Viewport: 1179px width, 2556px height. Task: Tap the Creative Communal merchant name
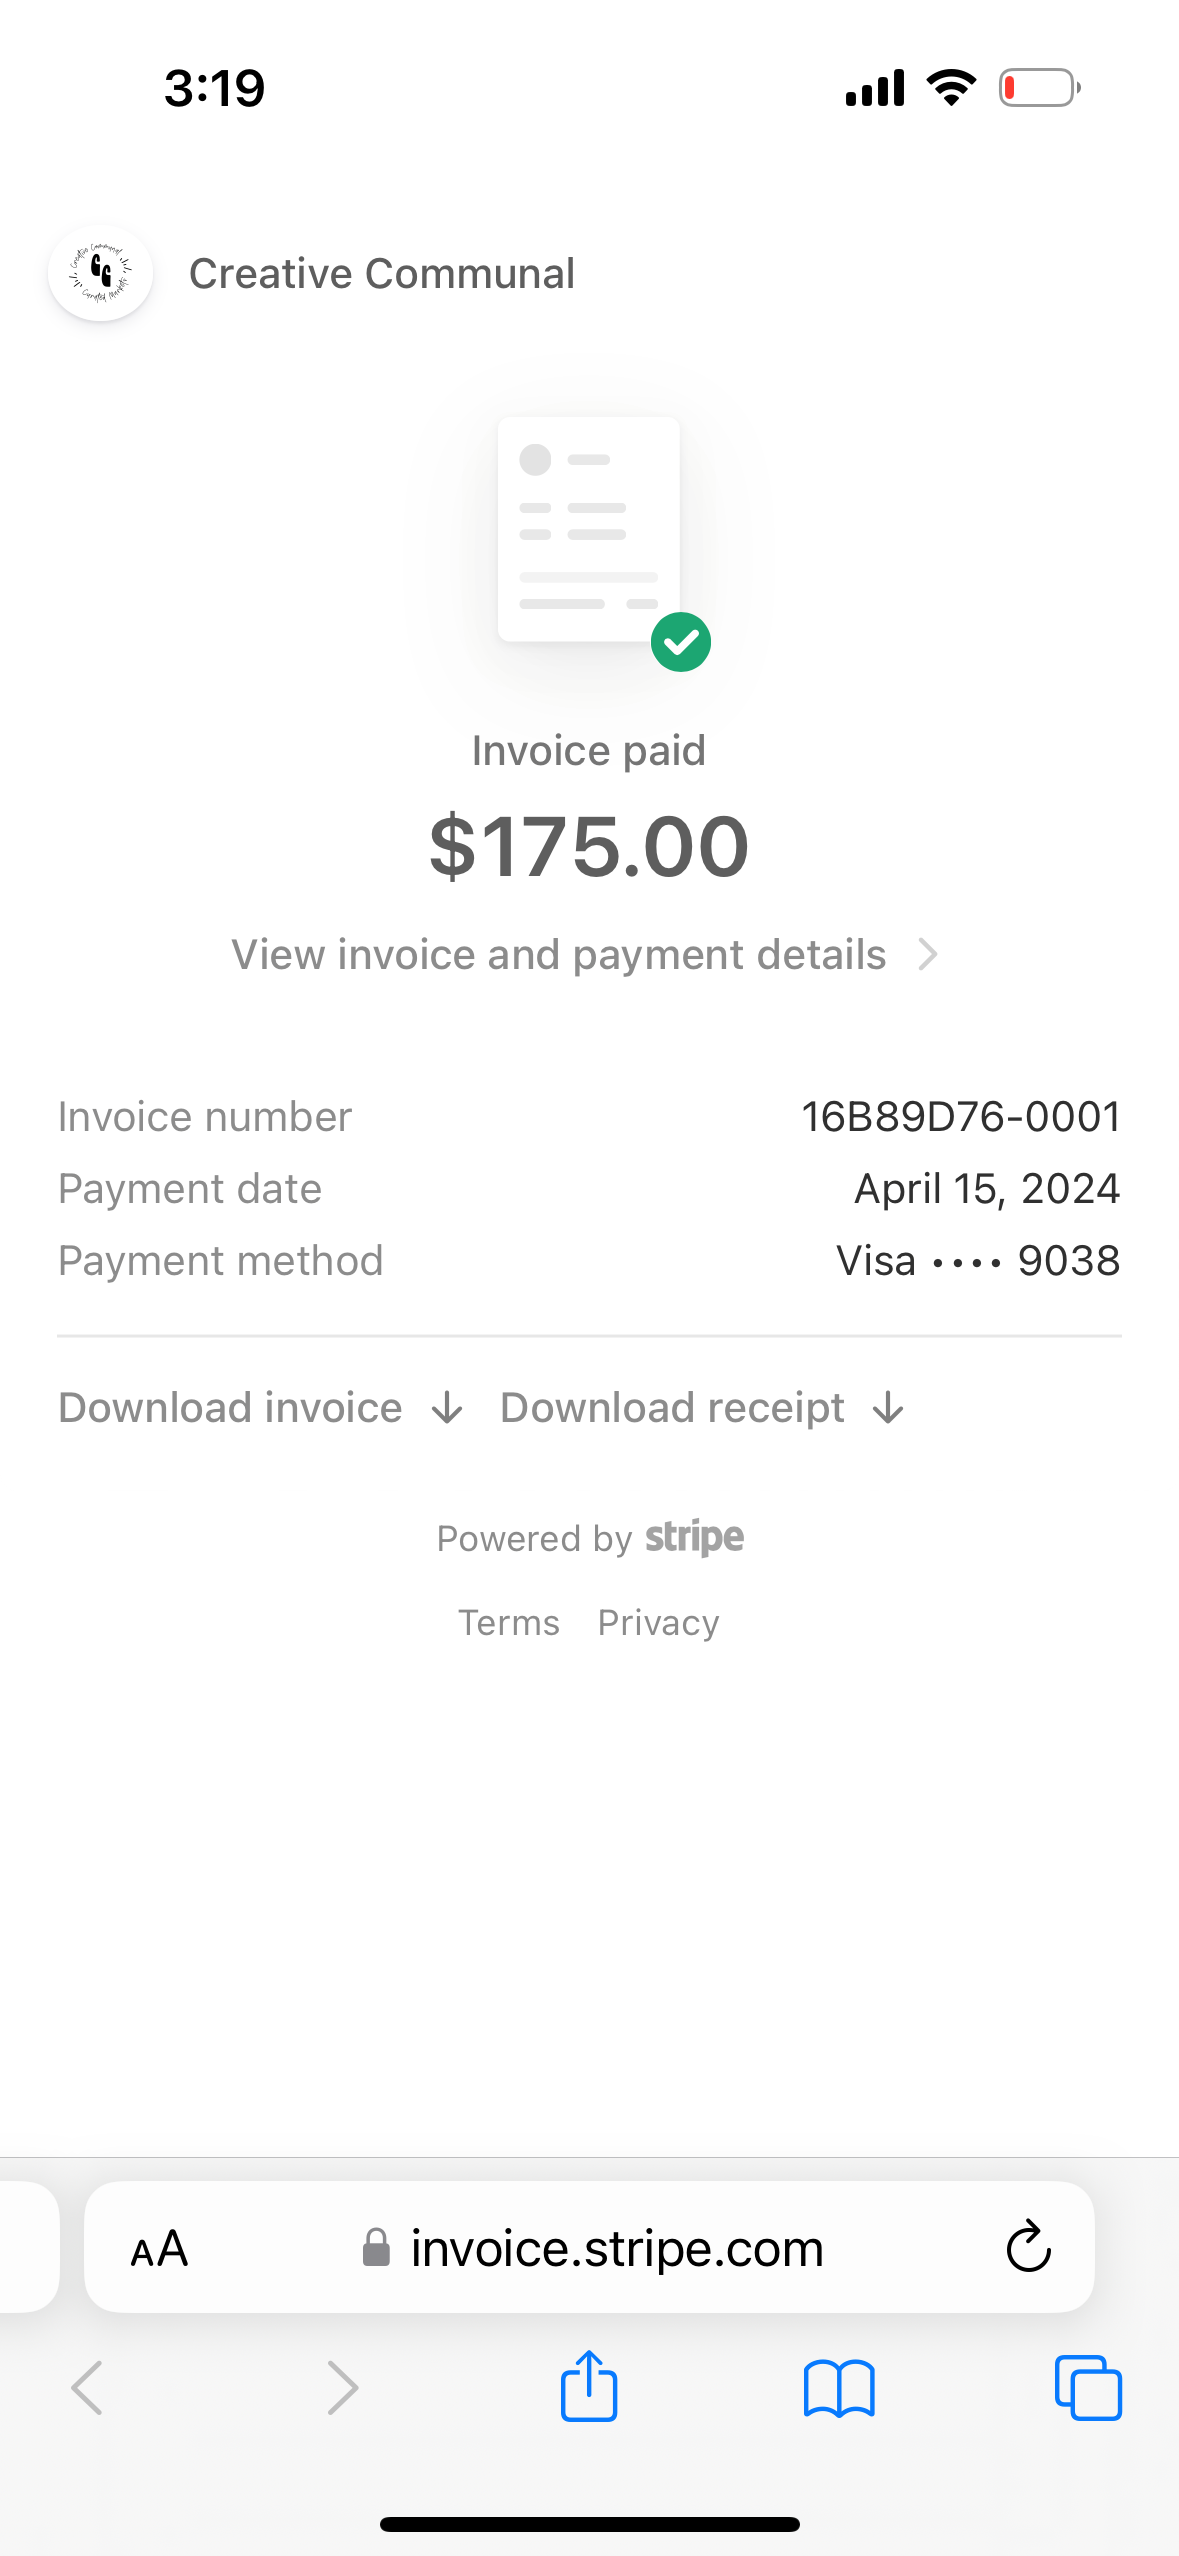click(x=382, y=273)
